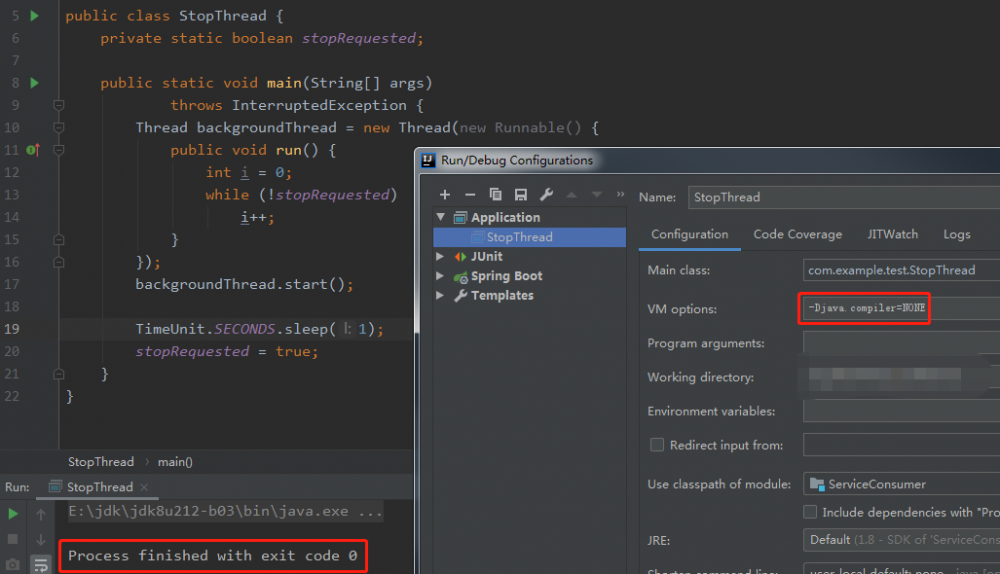The width and height of the screenshot is (1000, 574).
Task: Add new configuration with the plus icon
Action: click(445, 195)
